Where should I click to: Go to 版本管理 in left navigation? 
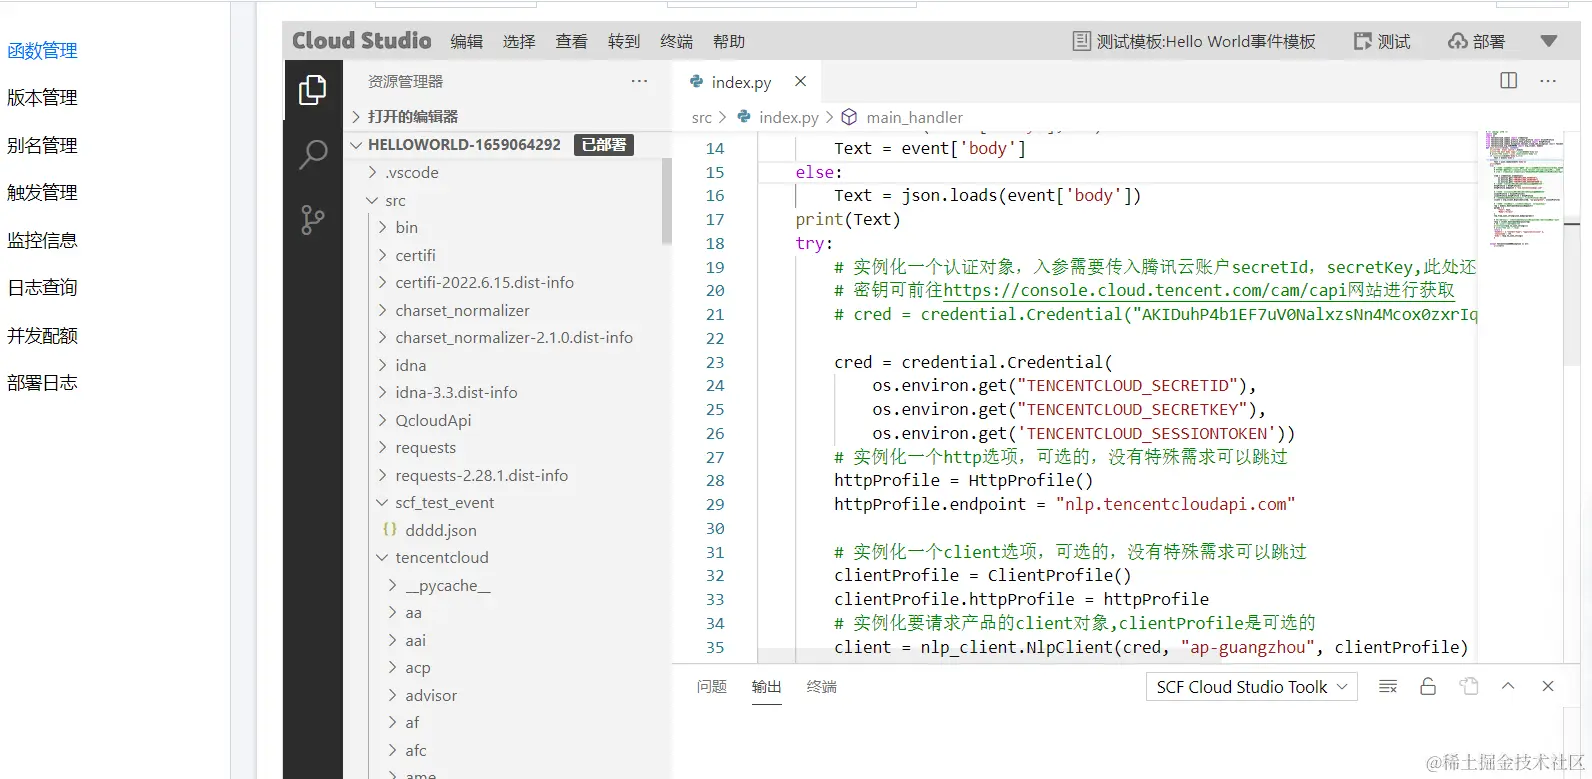tap(42, 98)
